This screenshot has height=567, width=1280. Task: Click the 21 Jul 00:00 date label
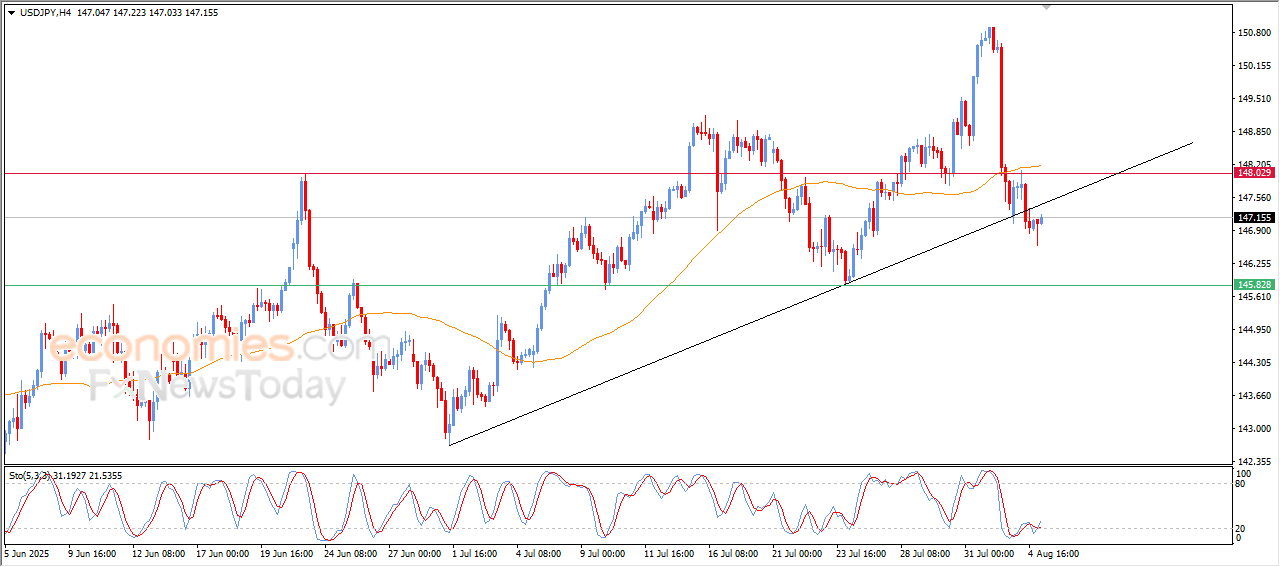coord(799,553)
